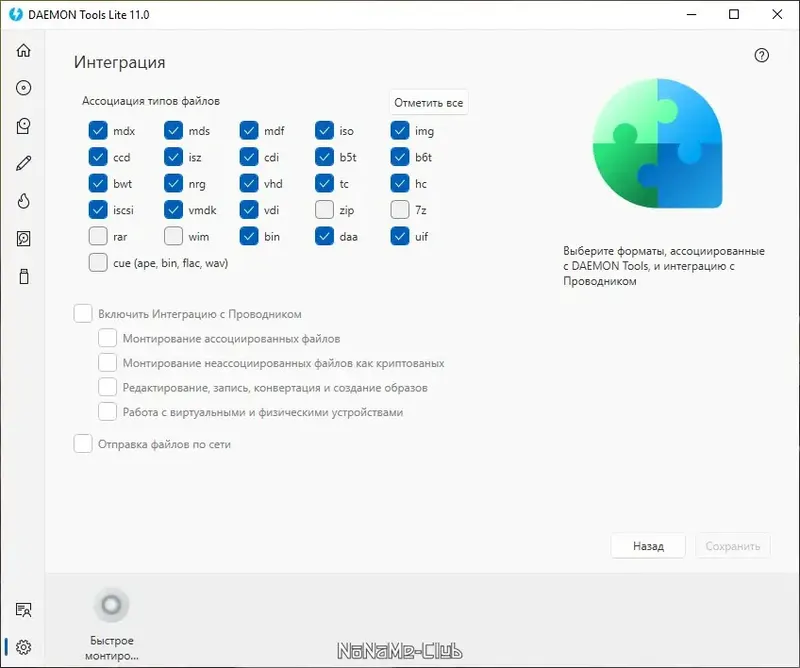
Task: Uncheck the uif file association
Action: point(400,236)
